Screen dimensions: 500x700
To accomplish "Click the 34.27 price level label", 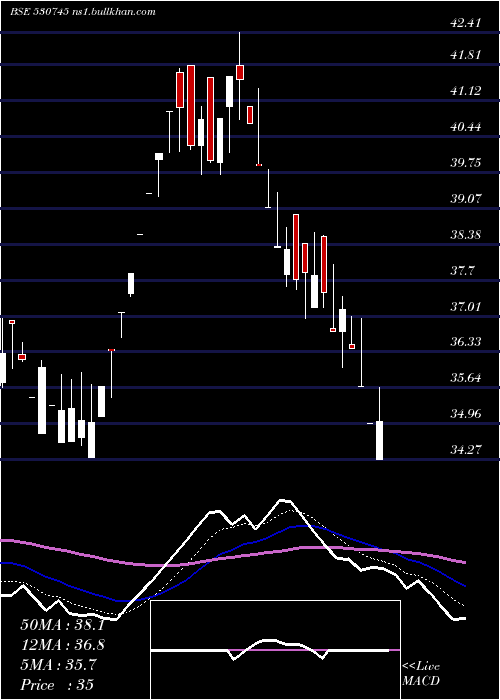I will (466, 450).
